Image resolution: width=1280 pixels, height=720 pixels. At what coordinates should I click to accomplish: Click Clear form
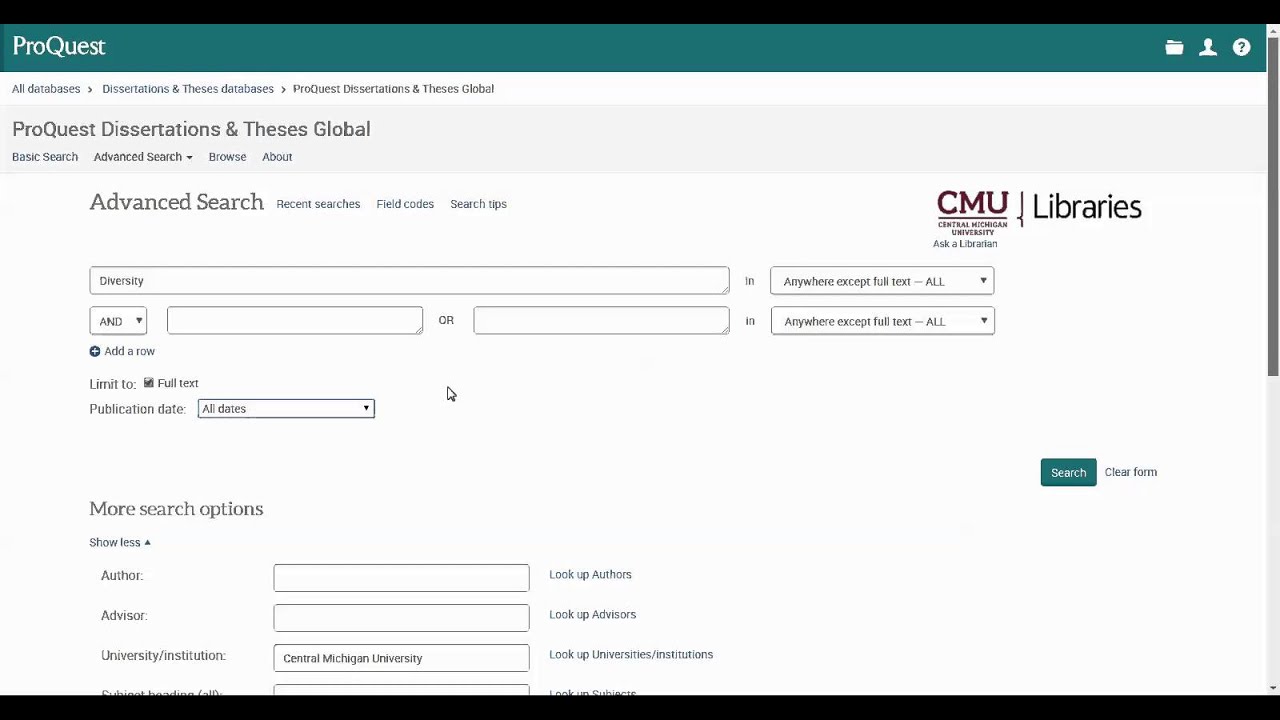click(x=1131, y=472)
